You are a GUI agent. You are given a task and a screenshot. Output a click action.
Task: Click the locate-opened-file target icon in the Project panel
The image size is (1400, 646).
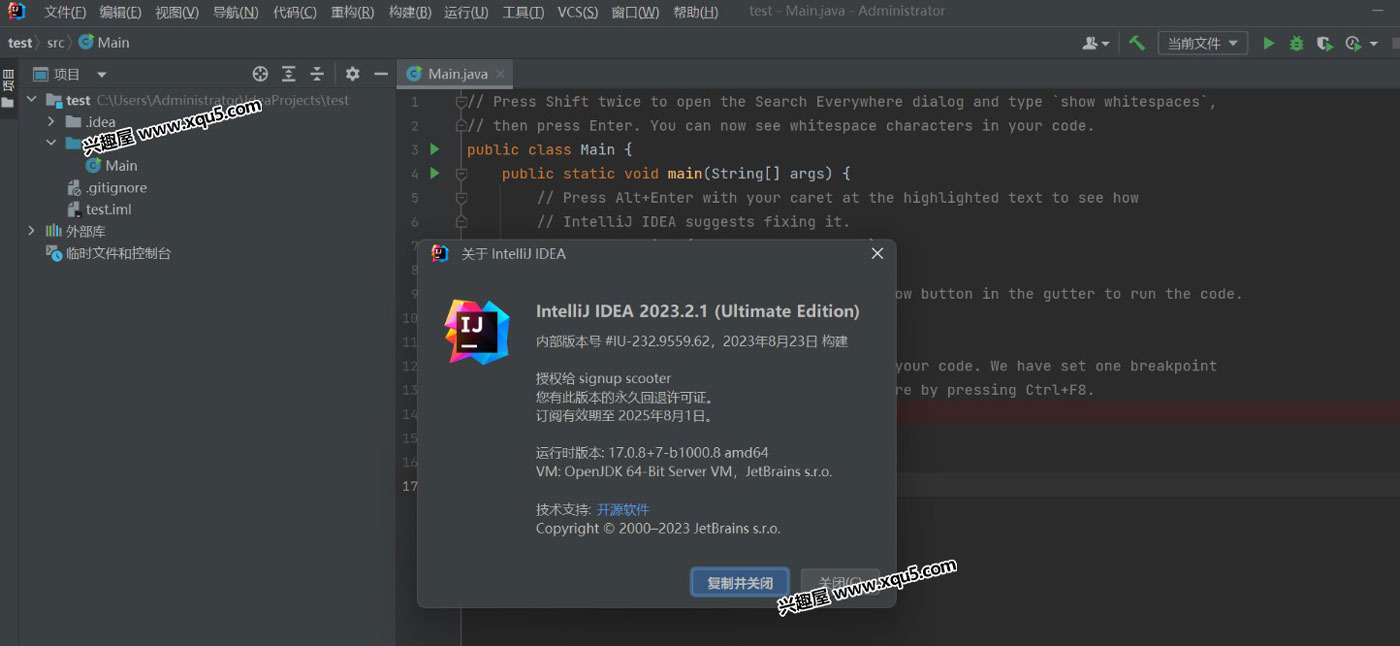[260, 74]
